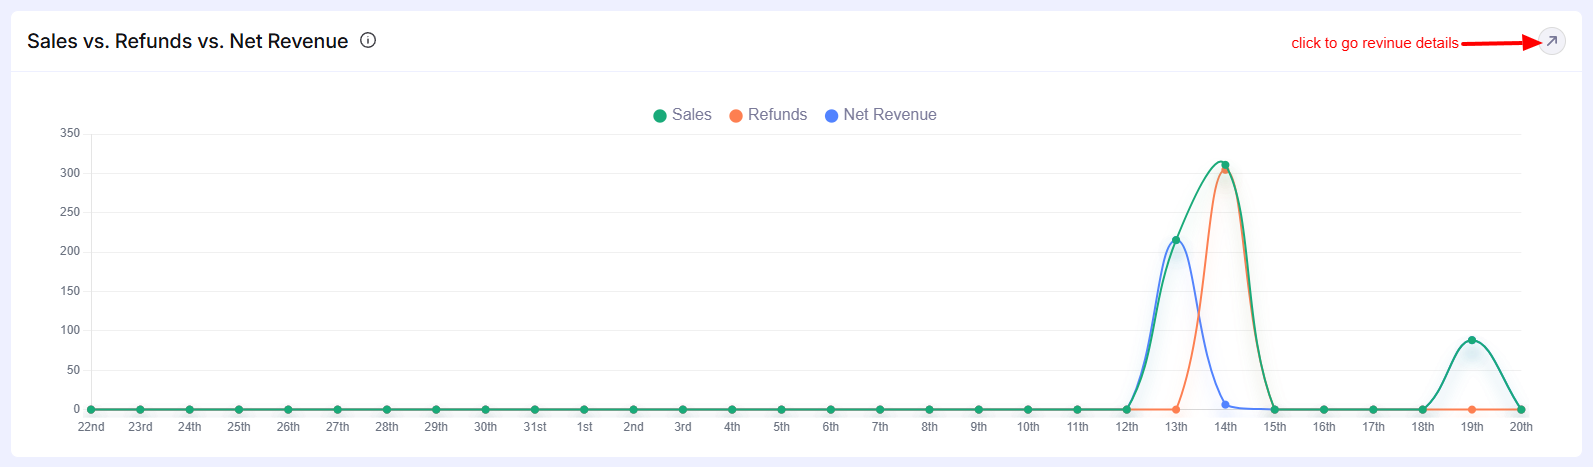Click the chart title Sales vs. Refunds vs. Net Revenue
This screenshot has height=467, width=1593.
tap(188, 41)
